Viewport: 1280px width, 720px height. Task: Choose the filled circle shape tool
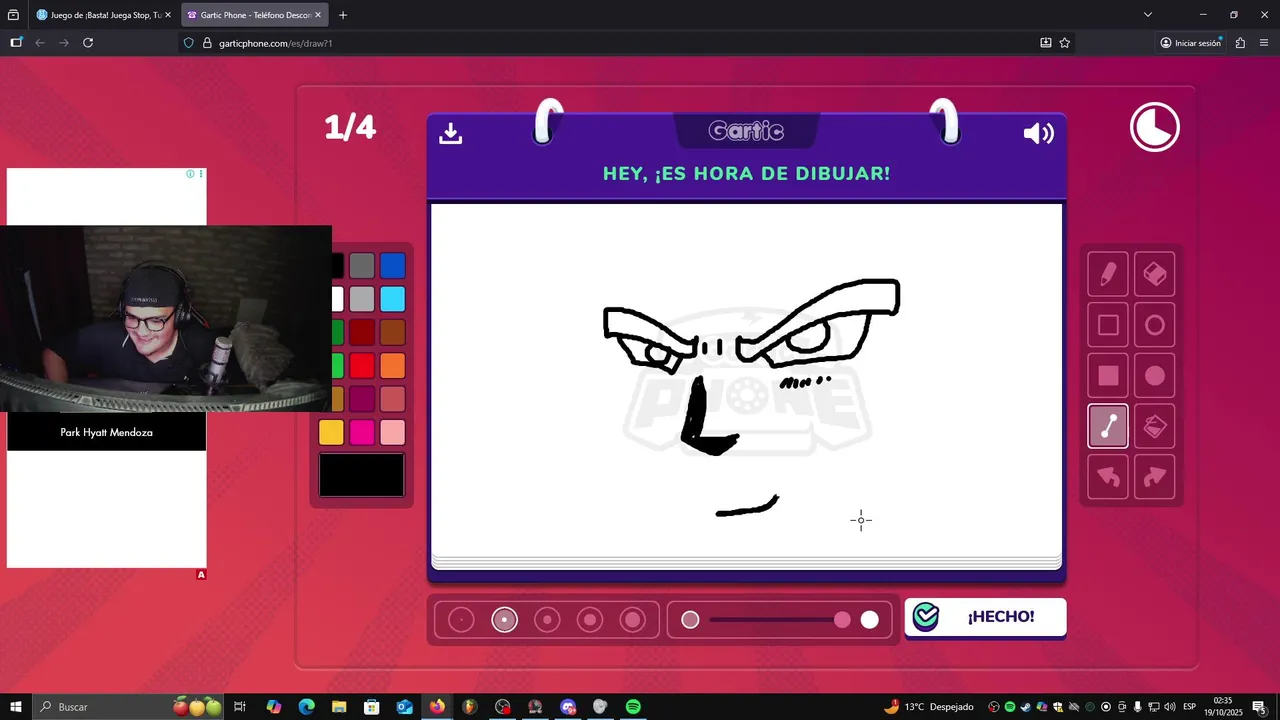tap(1155, 376)
